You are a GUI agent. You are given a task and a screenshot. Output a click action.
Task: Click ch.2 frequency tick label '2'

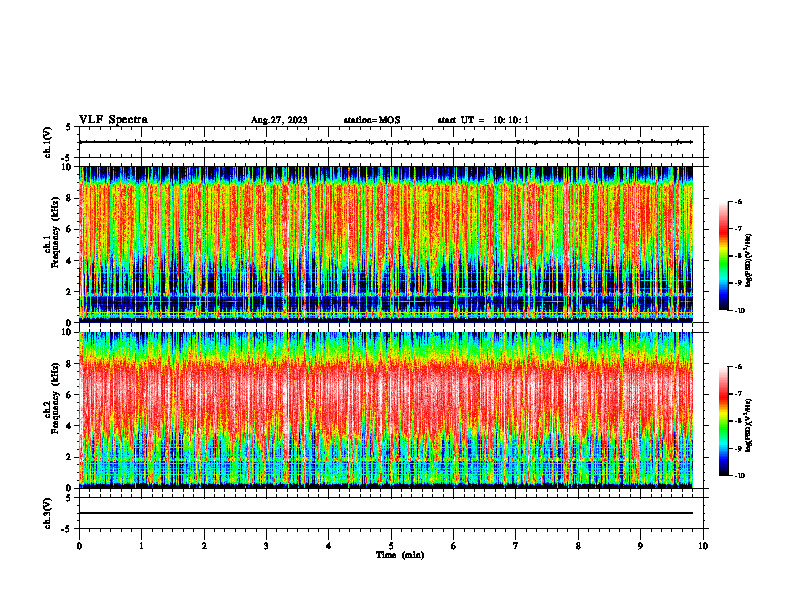[69, 457]
